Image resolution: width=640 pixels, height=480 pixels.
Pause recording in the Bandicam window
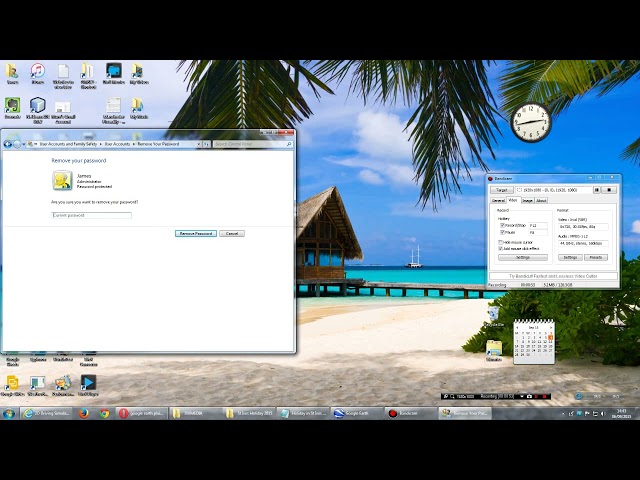tap(597, 190)
